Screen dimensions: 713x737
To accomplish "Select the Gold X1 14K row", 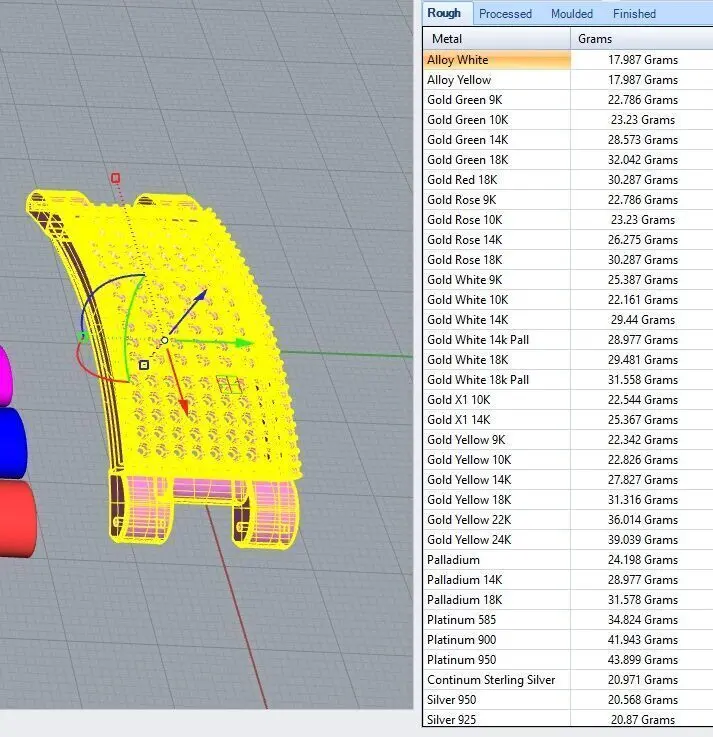I will (x=568, y=419).
